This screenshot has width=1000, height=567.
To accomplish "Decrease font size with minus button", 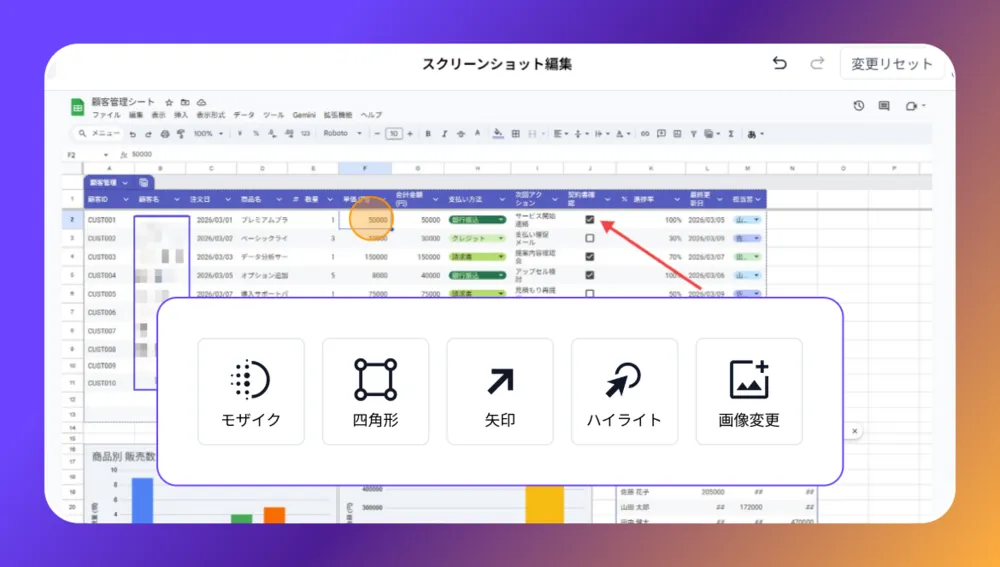I will [x=377, y=134].
